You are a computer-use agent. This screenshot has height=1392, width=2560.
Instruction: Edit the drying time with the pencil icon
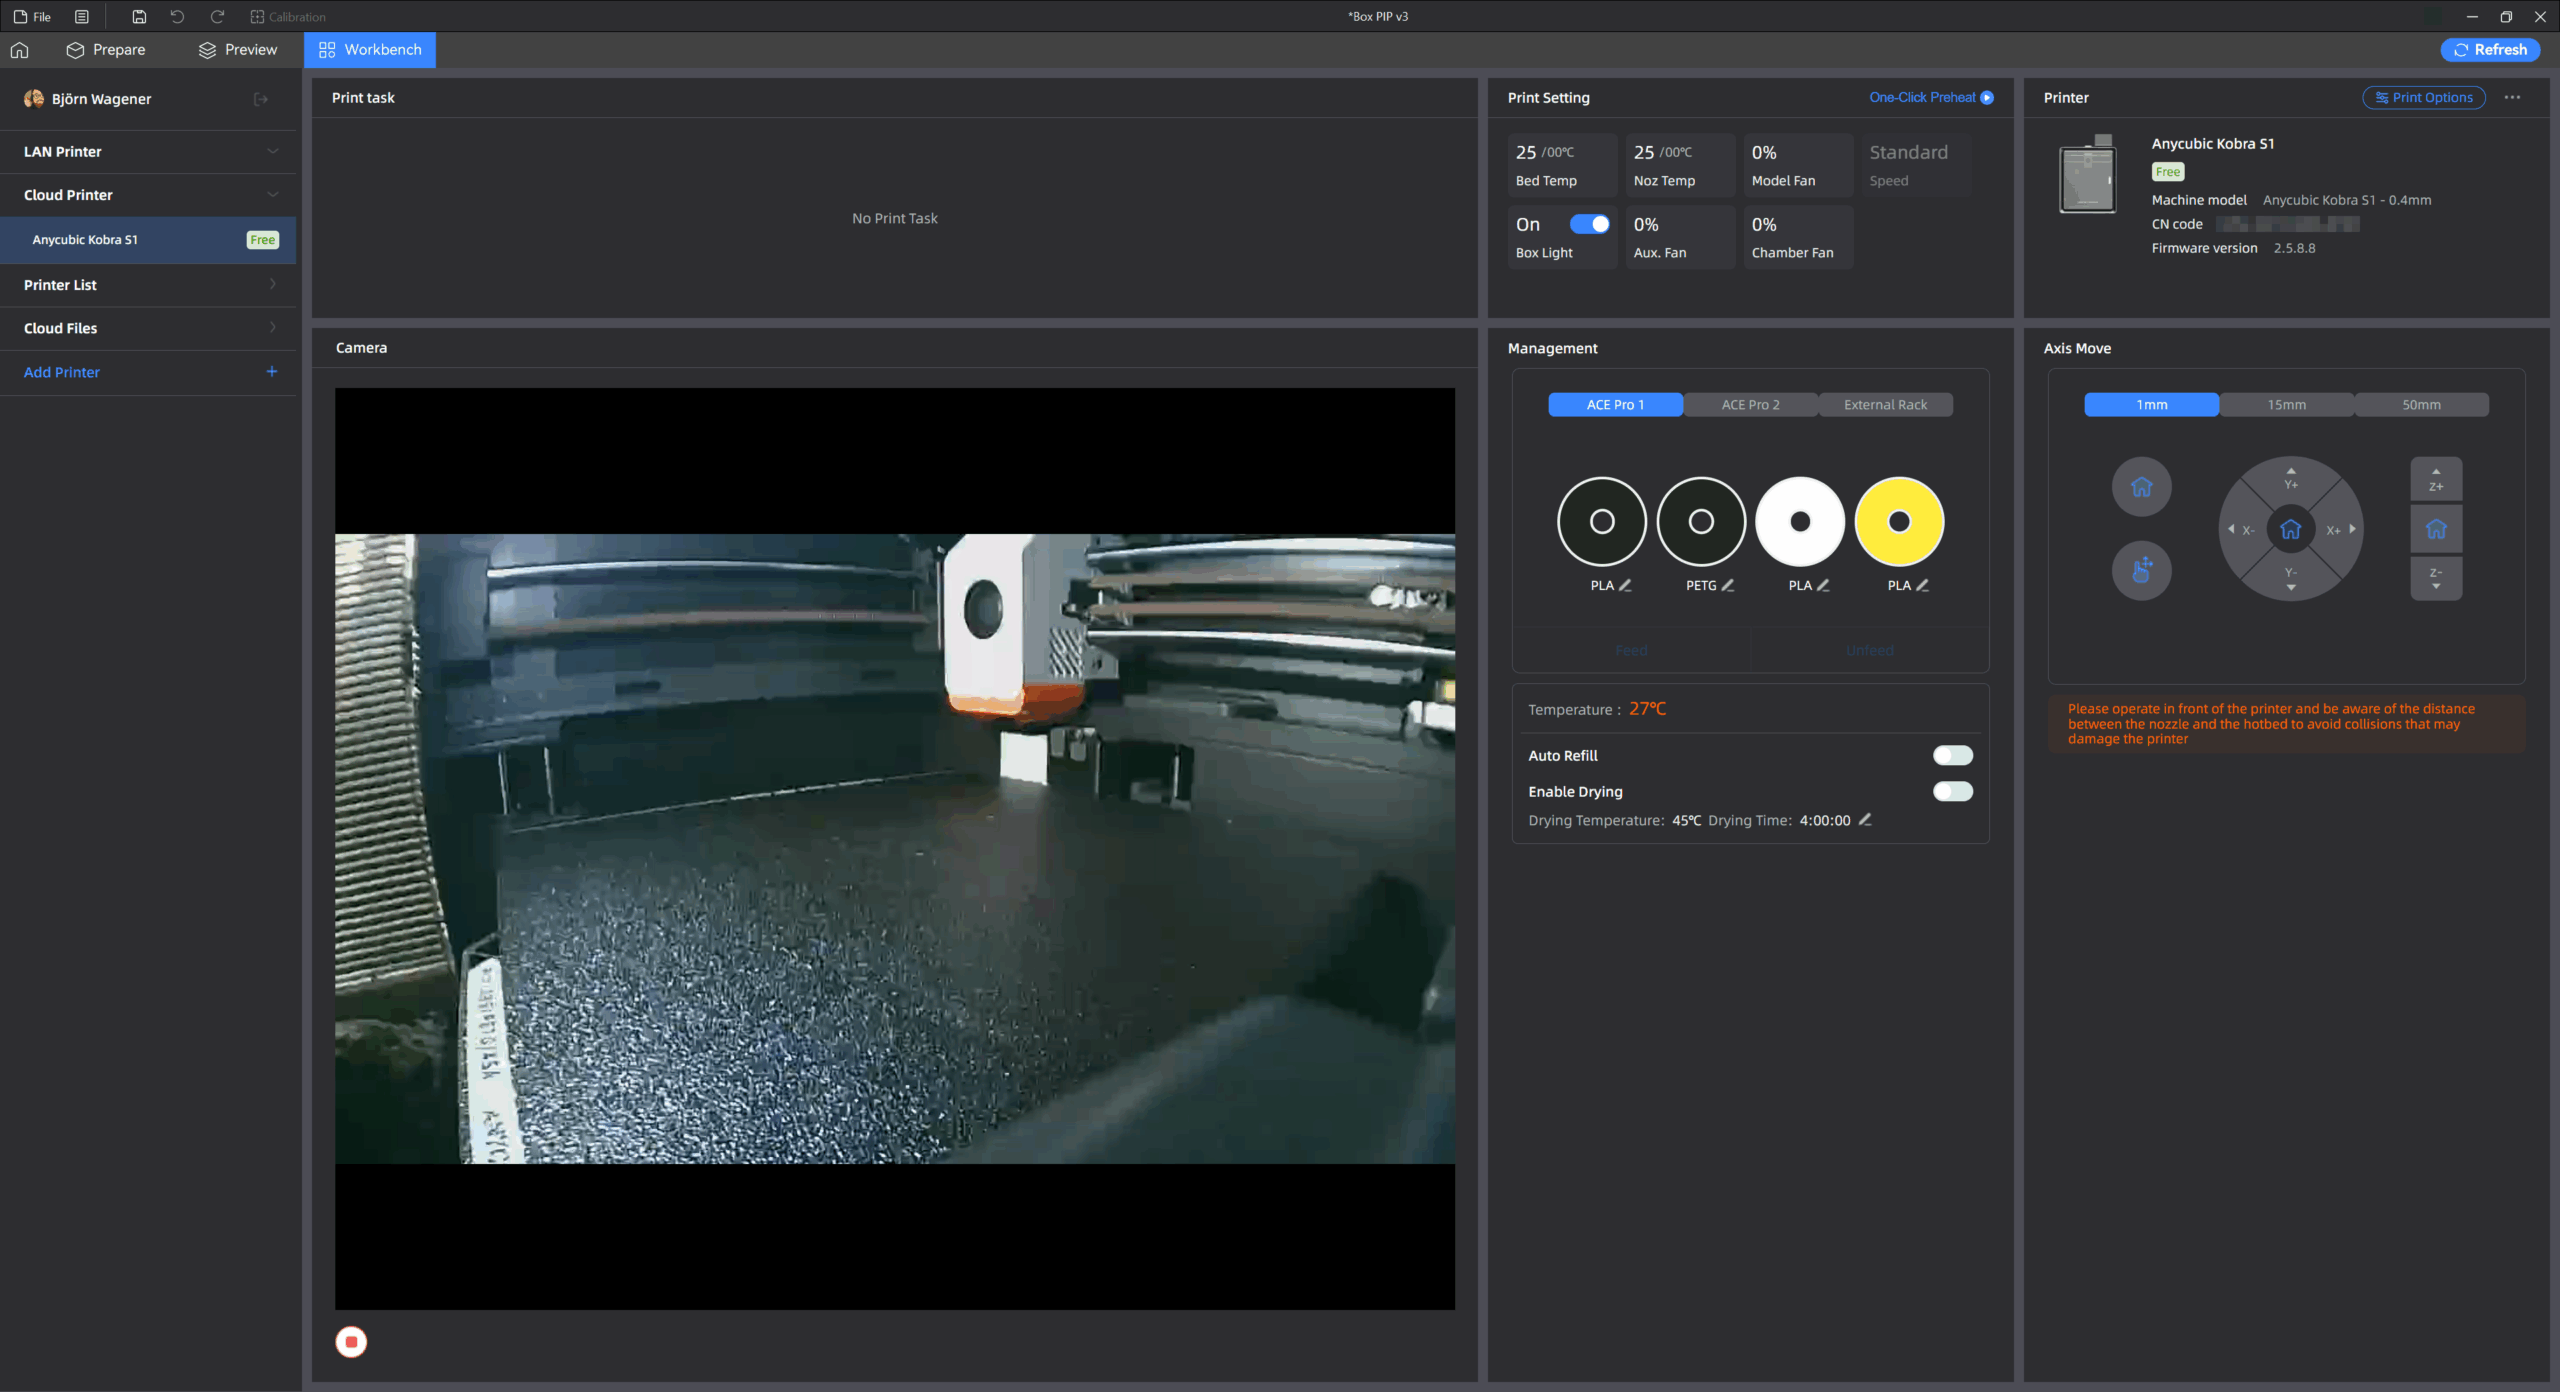tap(1865, 820)
